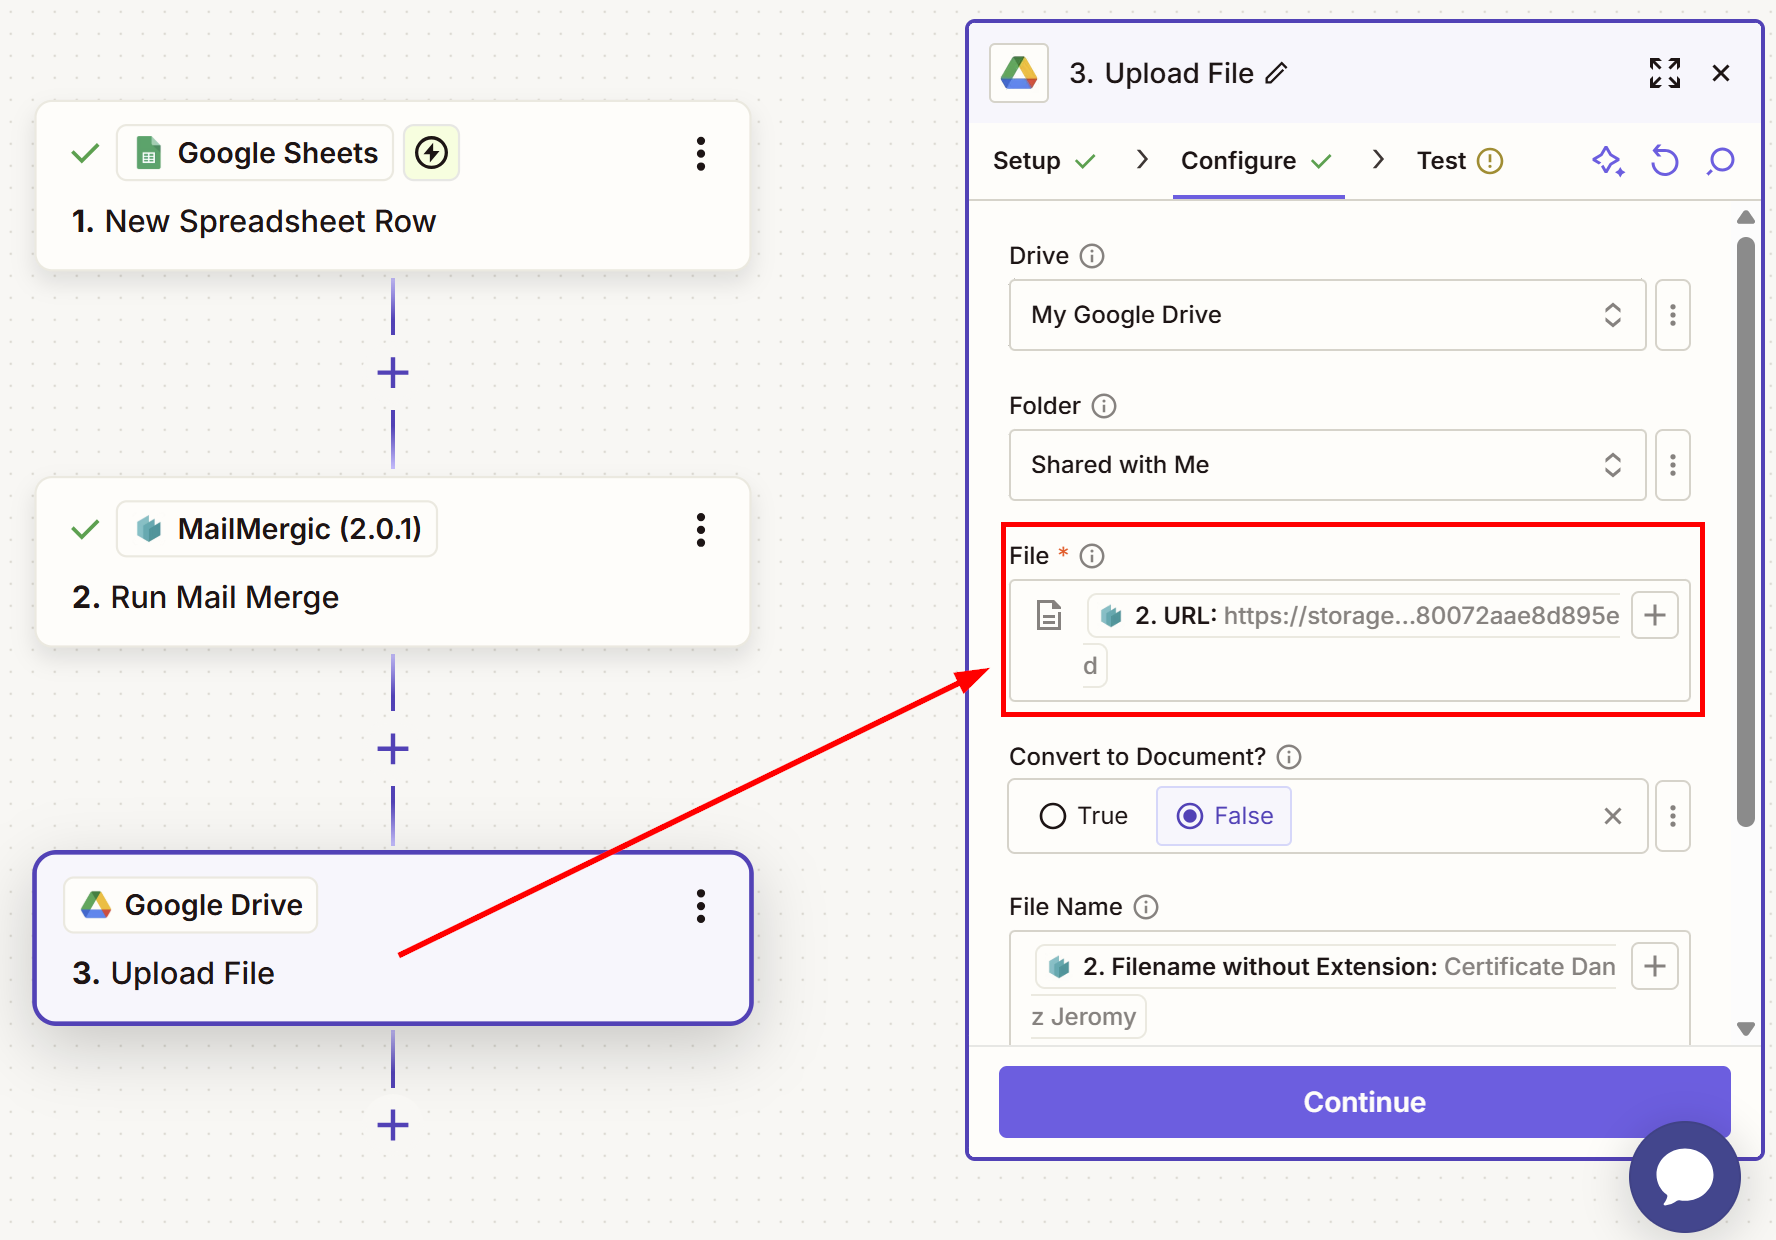
Task: Click the Google Drive icon in the panel header
Action: (x=1017, y=72)
